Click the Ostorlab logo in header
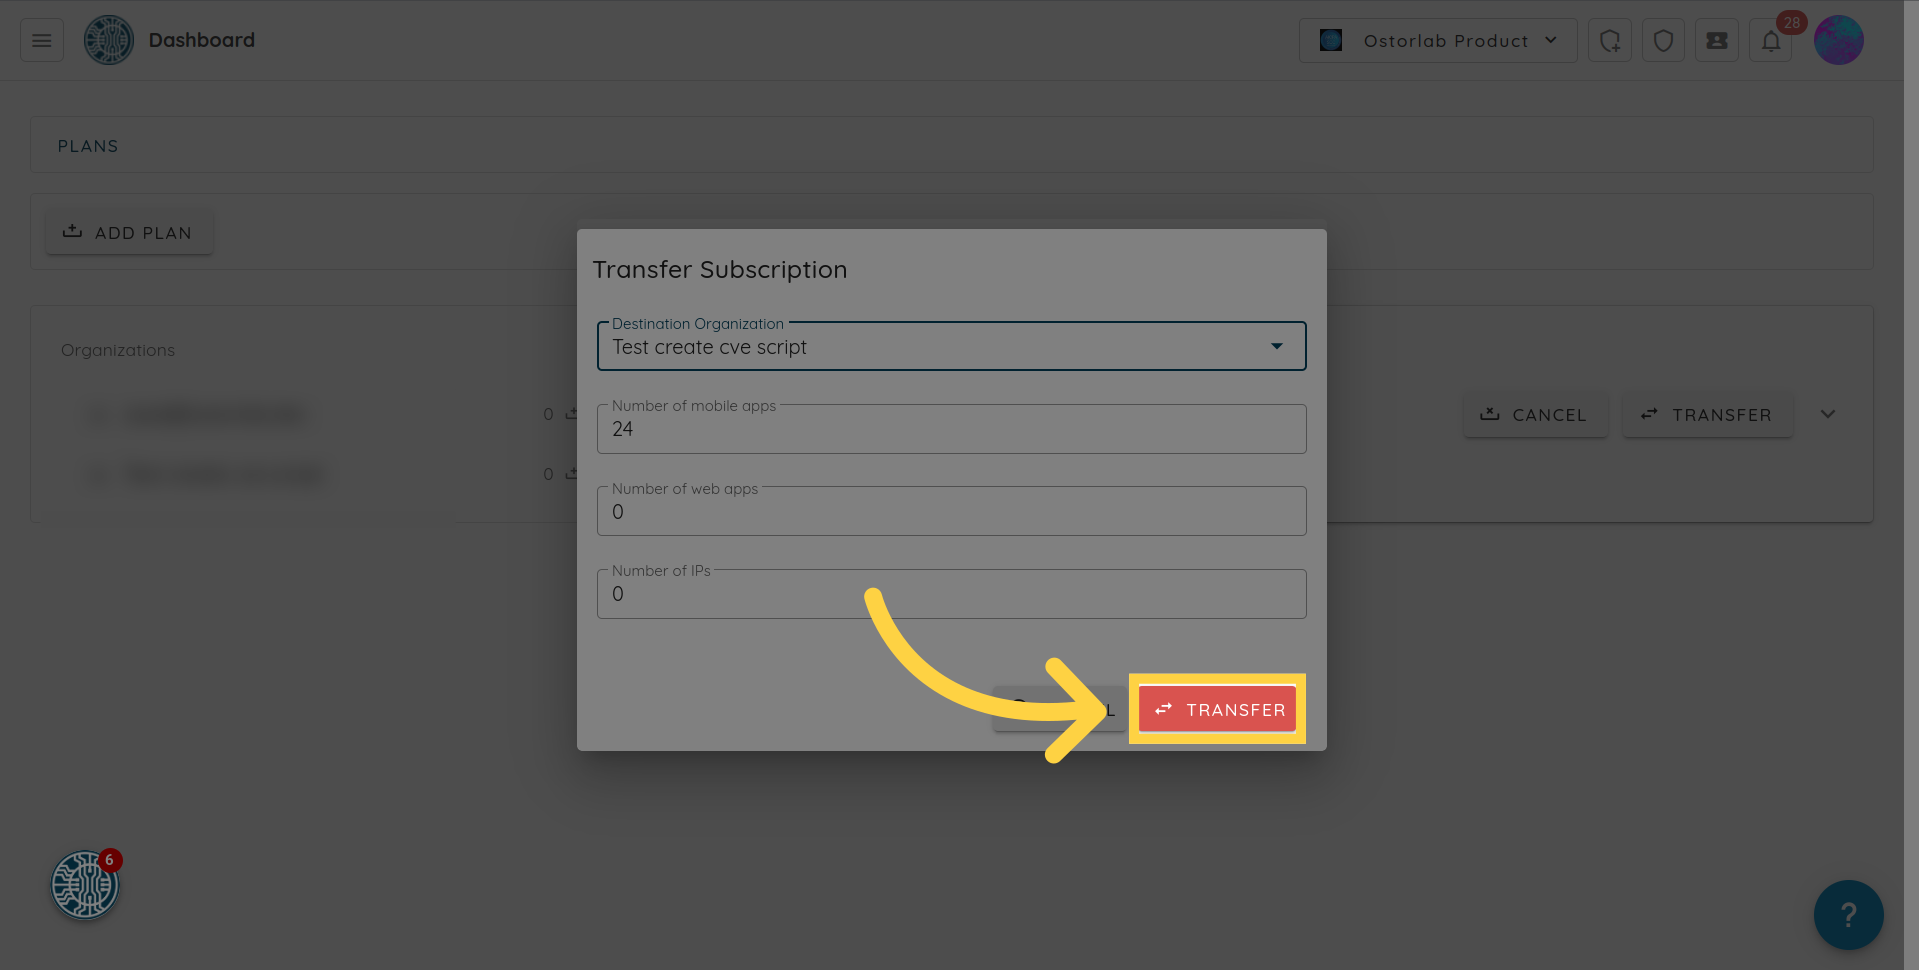 point(109,40)
